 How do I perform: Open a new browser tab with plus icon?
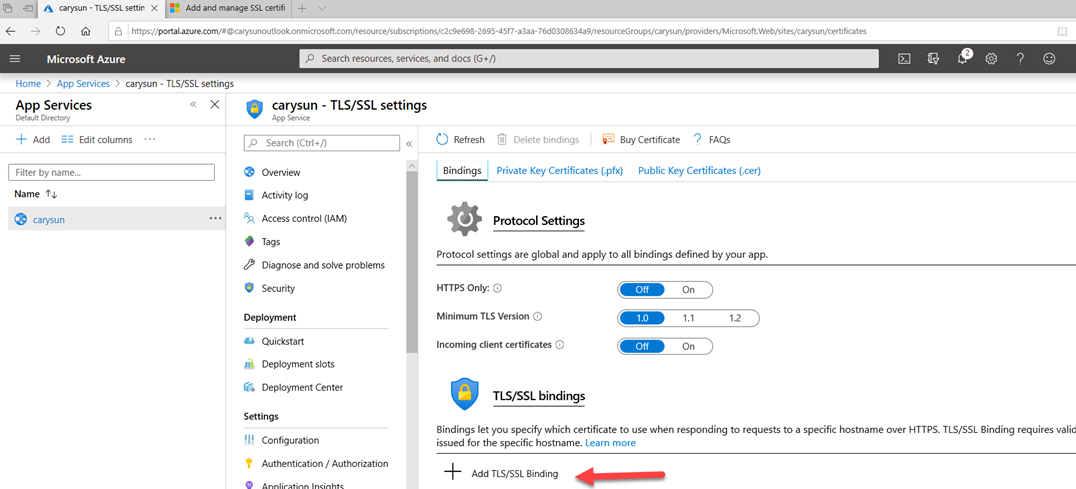click(x=302, y=9)
